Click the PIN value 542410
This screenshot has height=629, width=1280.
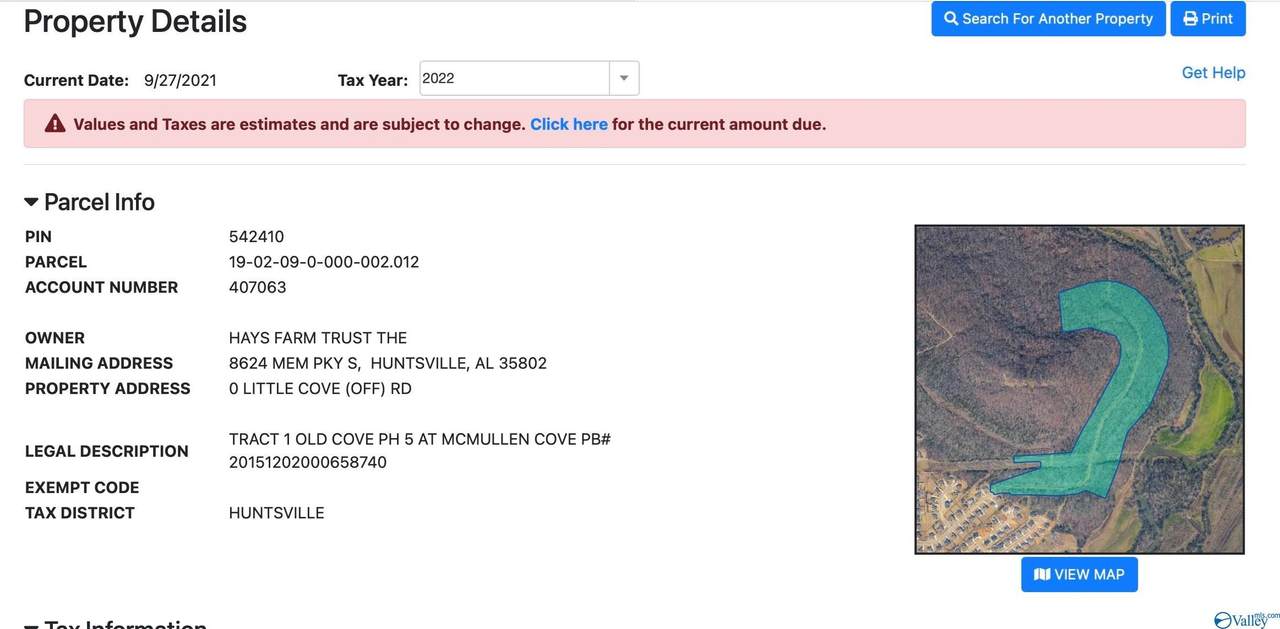256,237
